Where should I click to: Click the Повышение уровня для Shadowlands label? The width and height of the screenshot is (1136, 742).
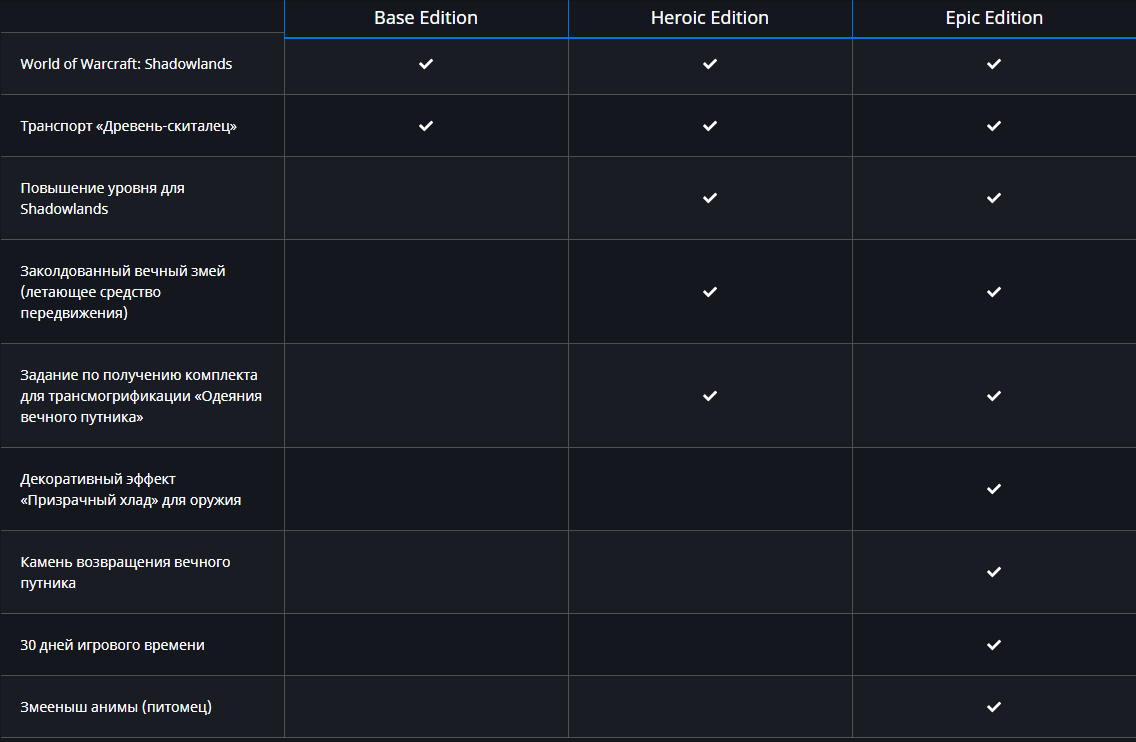(x=102, y=198)
